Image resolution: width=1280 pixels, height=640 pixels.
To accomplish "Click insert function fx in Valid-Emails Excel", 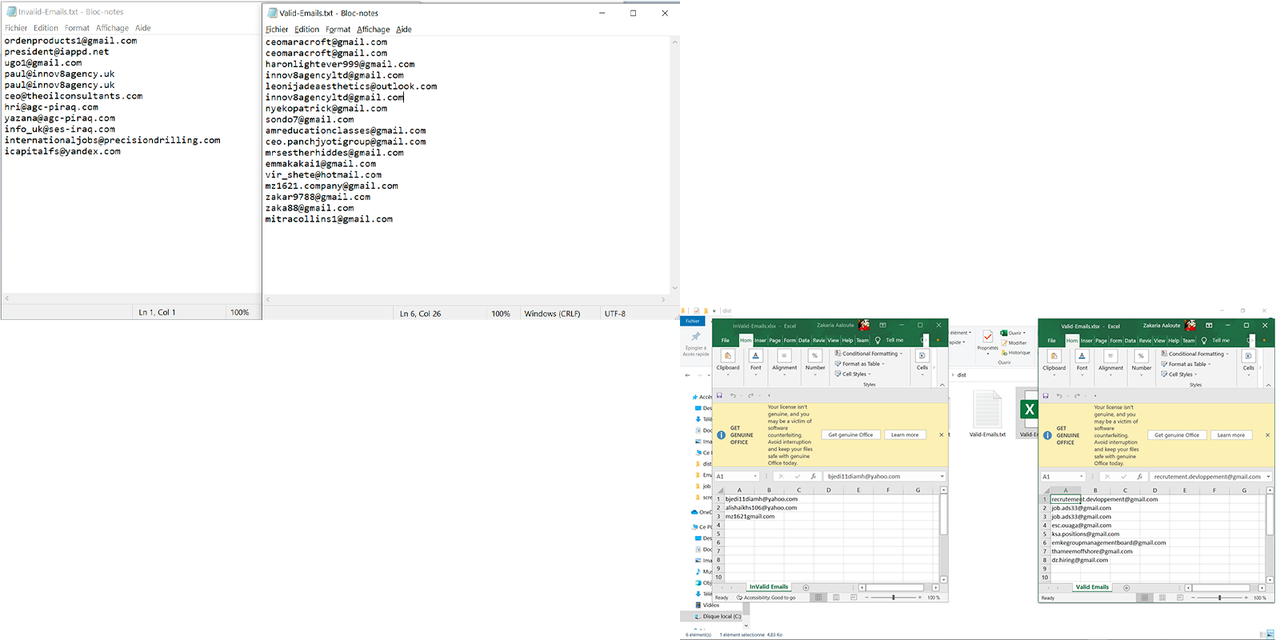I will (x=1140, y=477).
